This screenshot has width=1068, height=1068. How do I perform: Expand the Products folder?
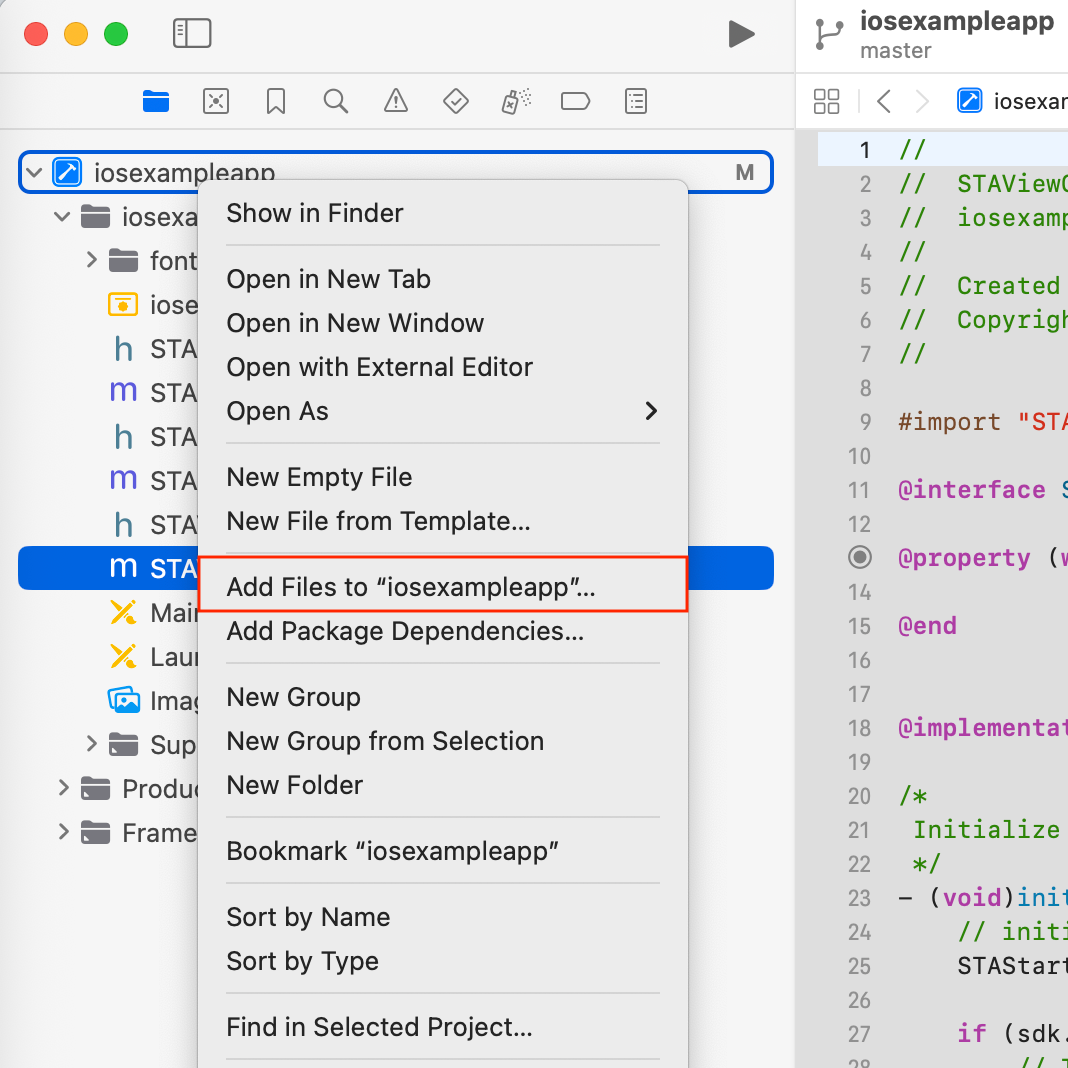coord(63,788)
